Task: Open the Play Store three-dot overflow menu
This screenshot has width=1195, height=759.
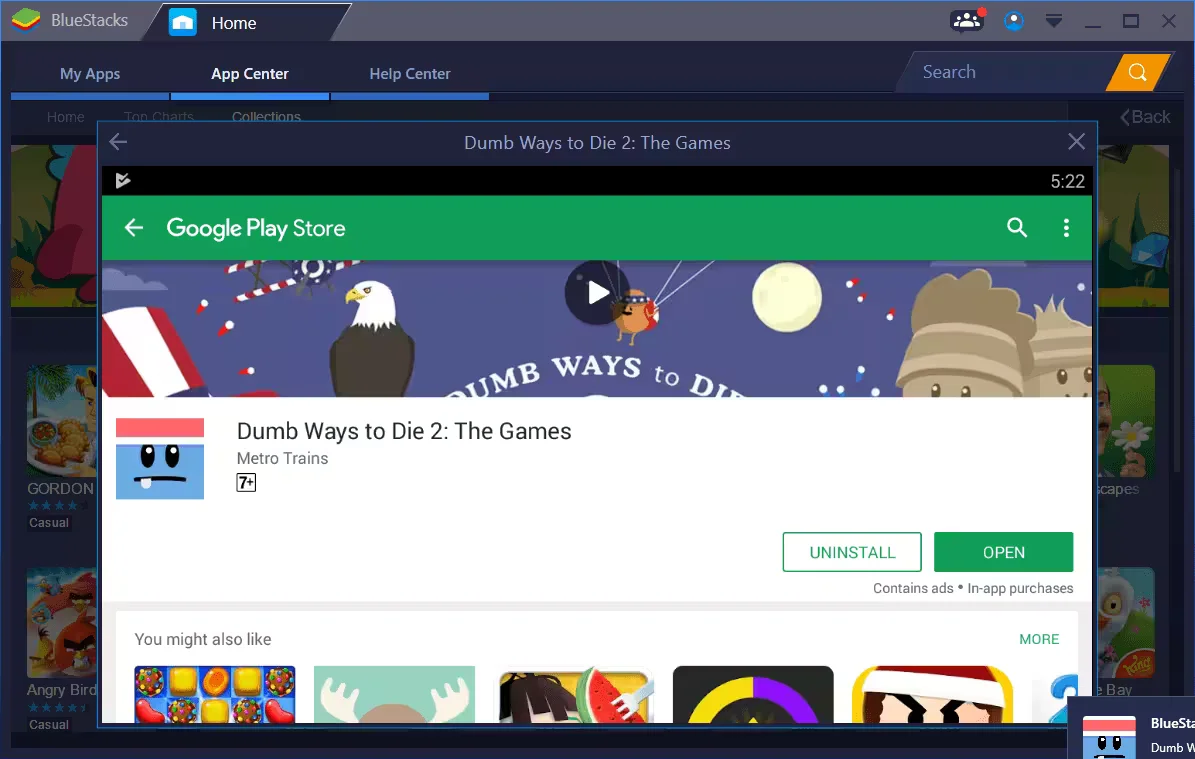Action: (x=1066, y=228)
